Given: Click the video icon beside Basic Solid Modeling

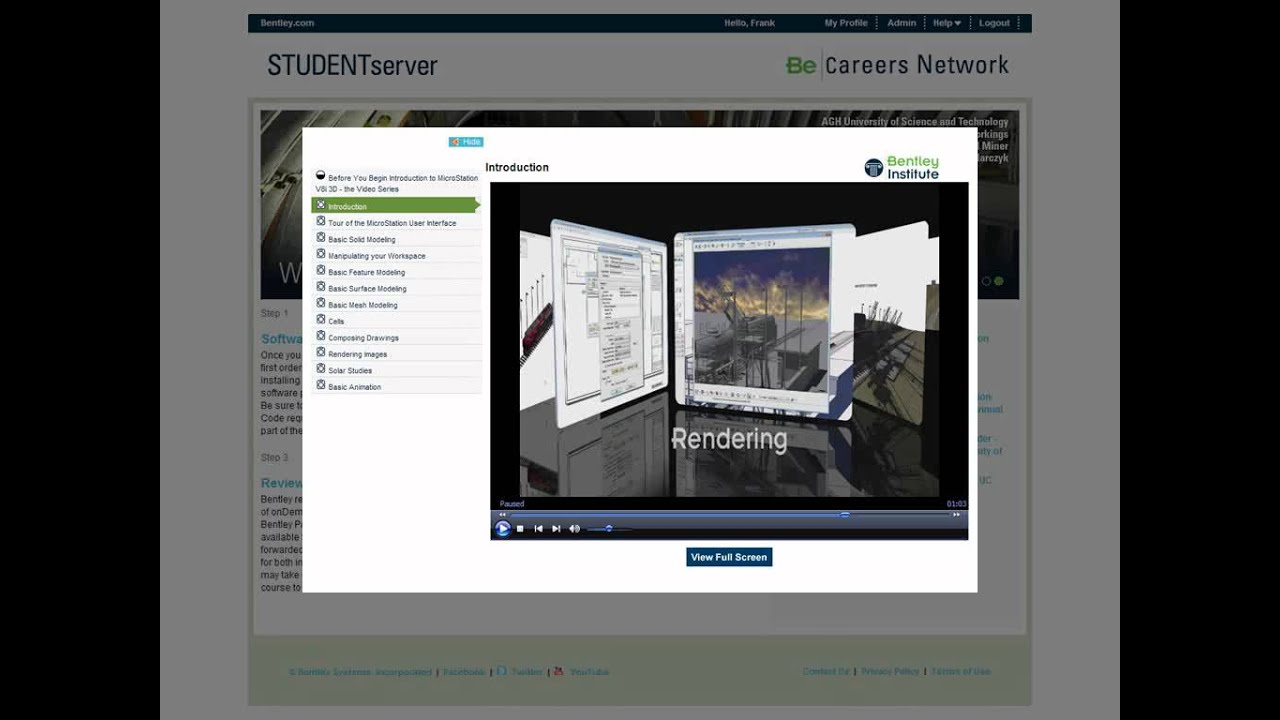Looking at the screenshot, I should click(x=321, y=238).
